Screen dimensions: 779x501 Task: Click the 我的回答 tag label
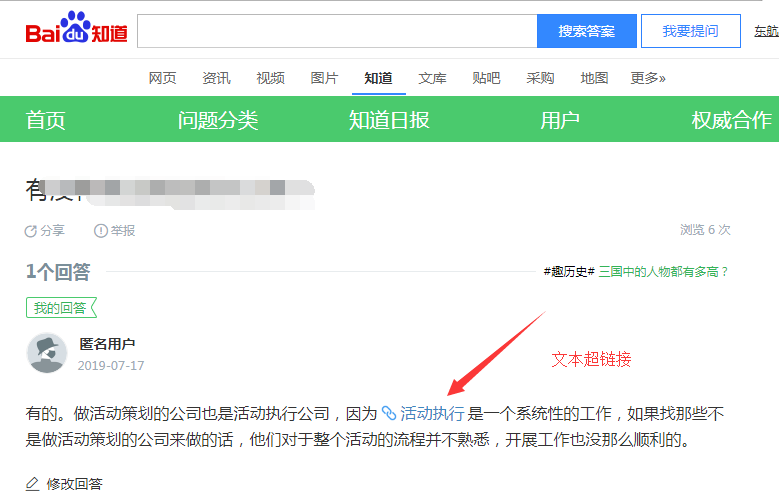[60, 308]
